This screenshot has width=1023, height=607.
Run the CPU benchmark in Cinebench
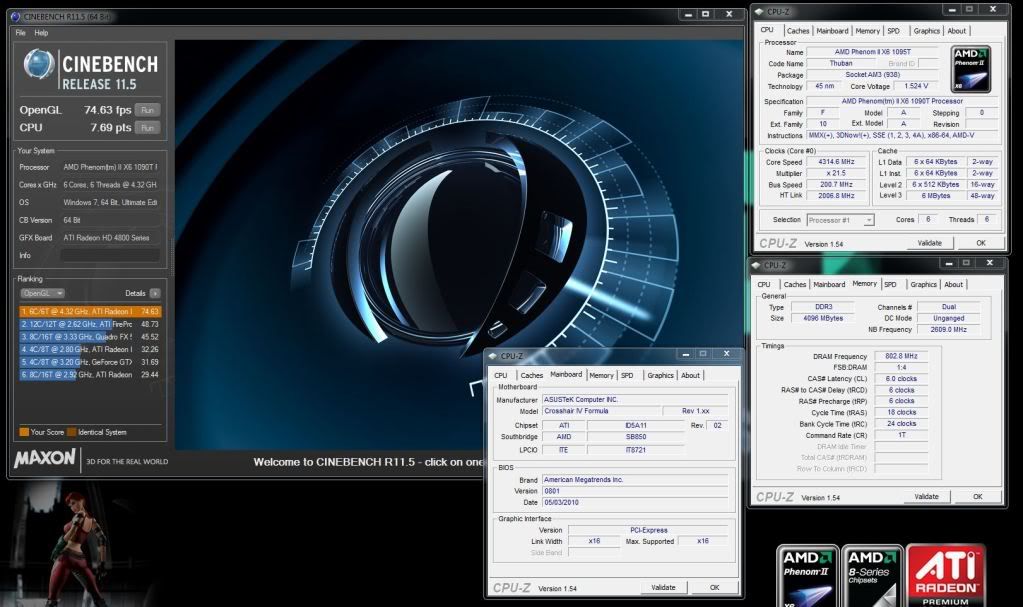147,128
